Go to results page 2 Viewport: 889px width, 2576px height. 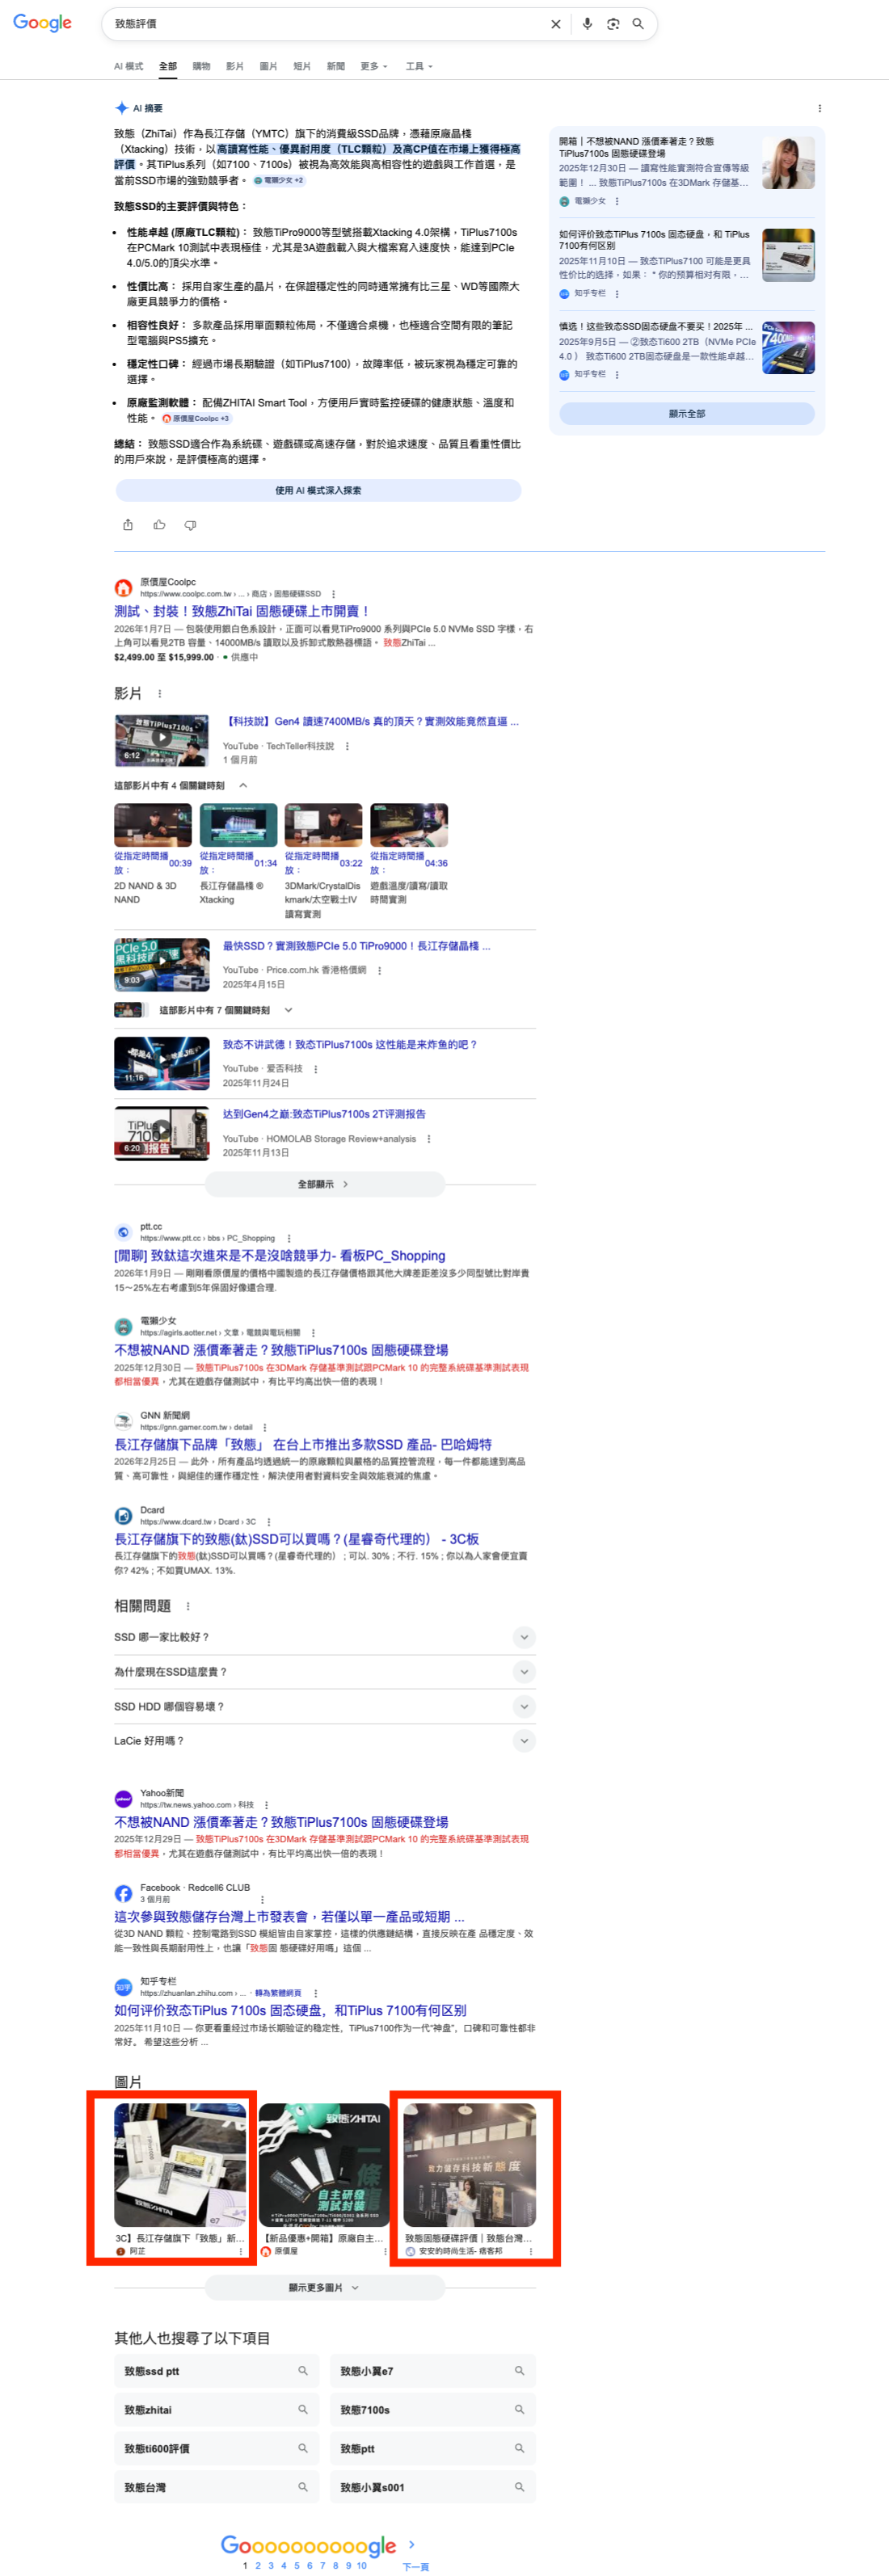(x=258, y=2566)
